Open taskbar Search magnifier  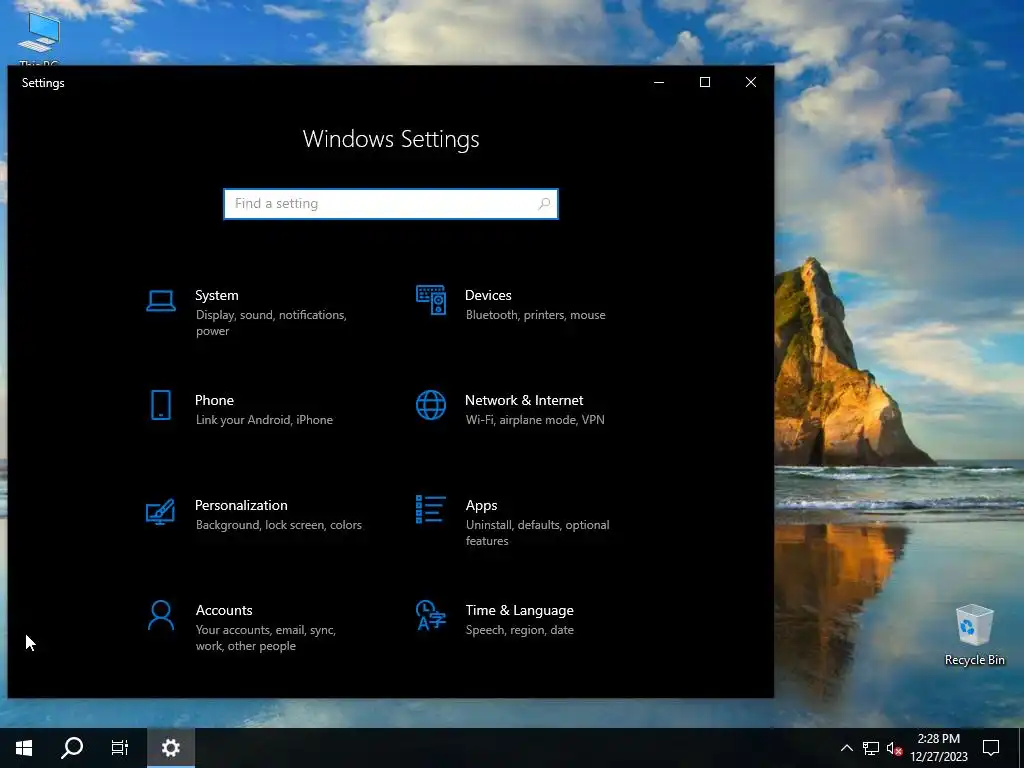point(72,748)
